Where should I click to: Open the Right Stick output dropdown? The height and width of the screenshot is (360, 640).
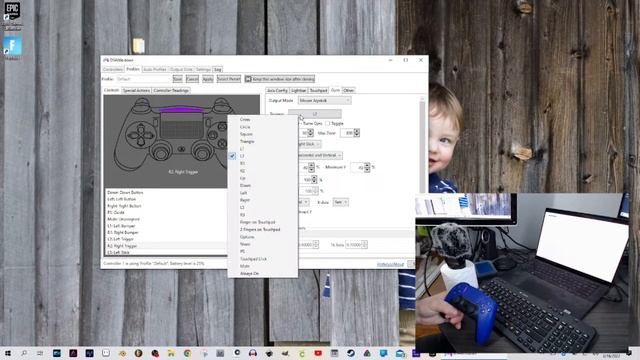(x=310, y=144)
